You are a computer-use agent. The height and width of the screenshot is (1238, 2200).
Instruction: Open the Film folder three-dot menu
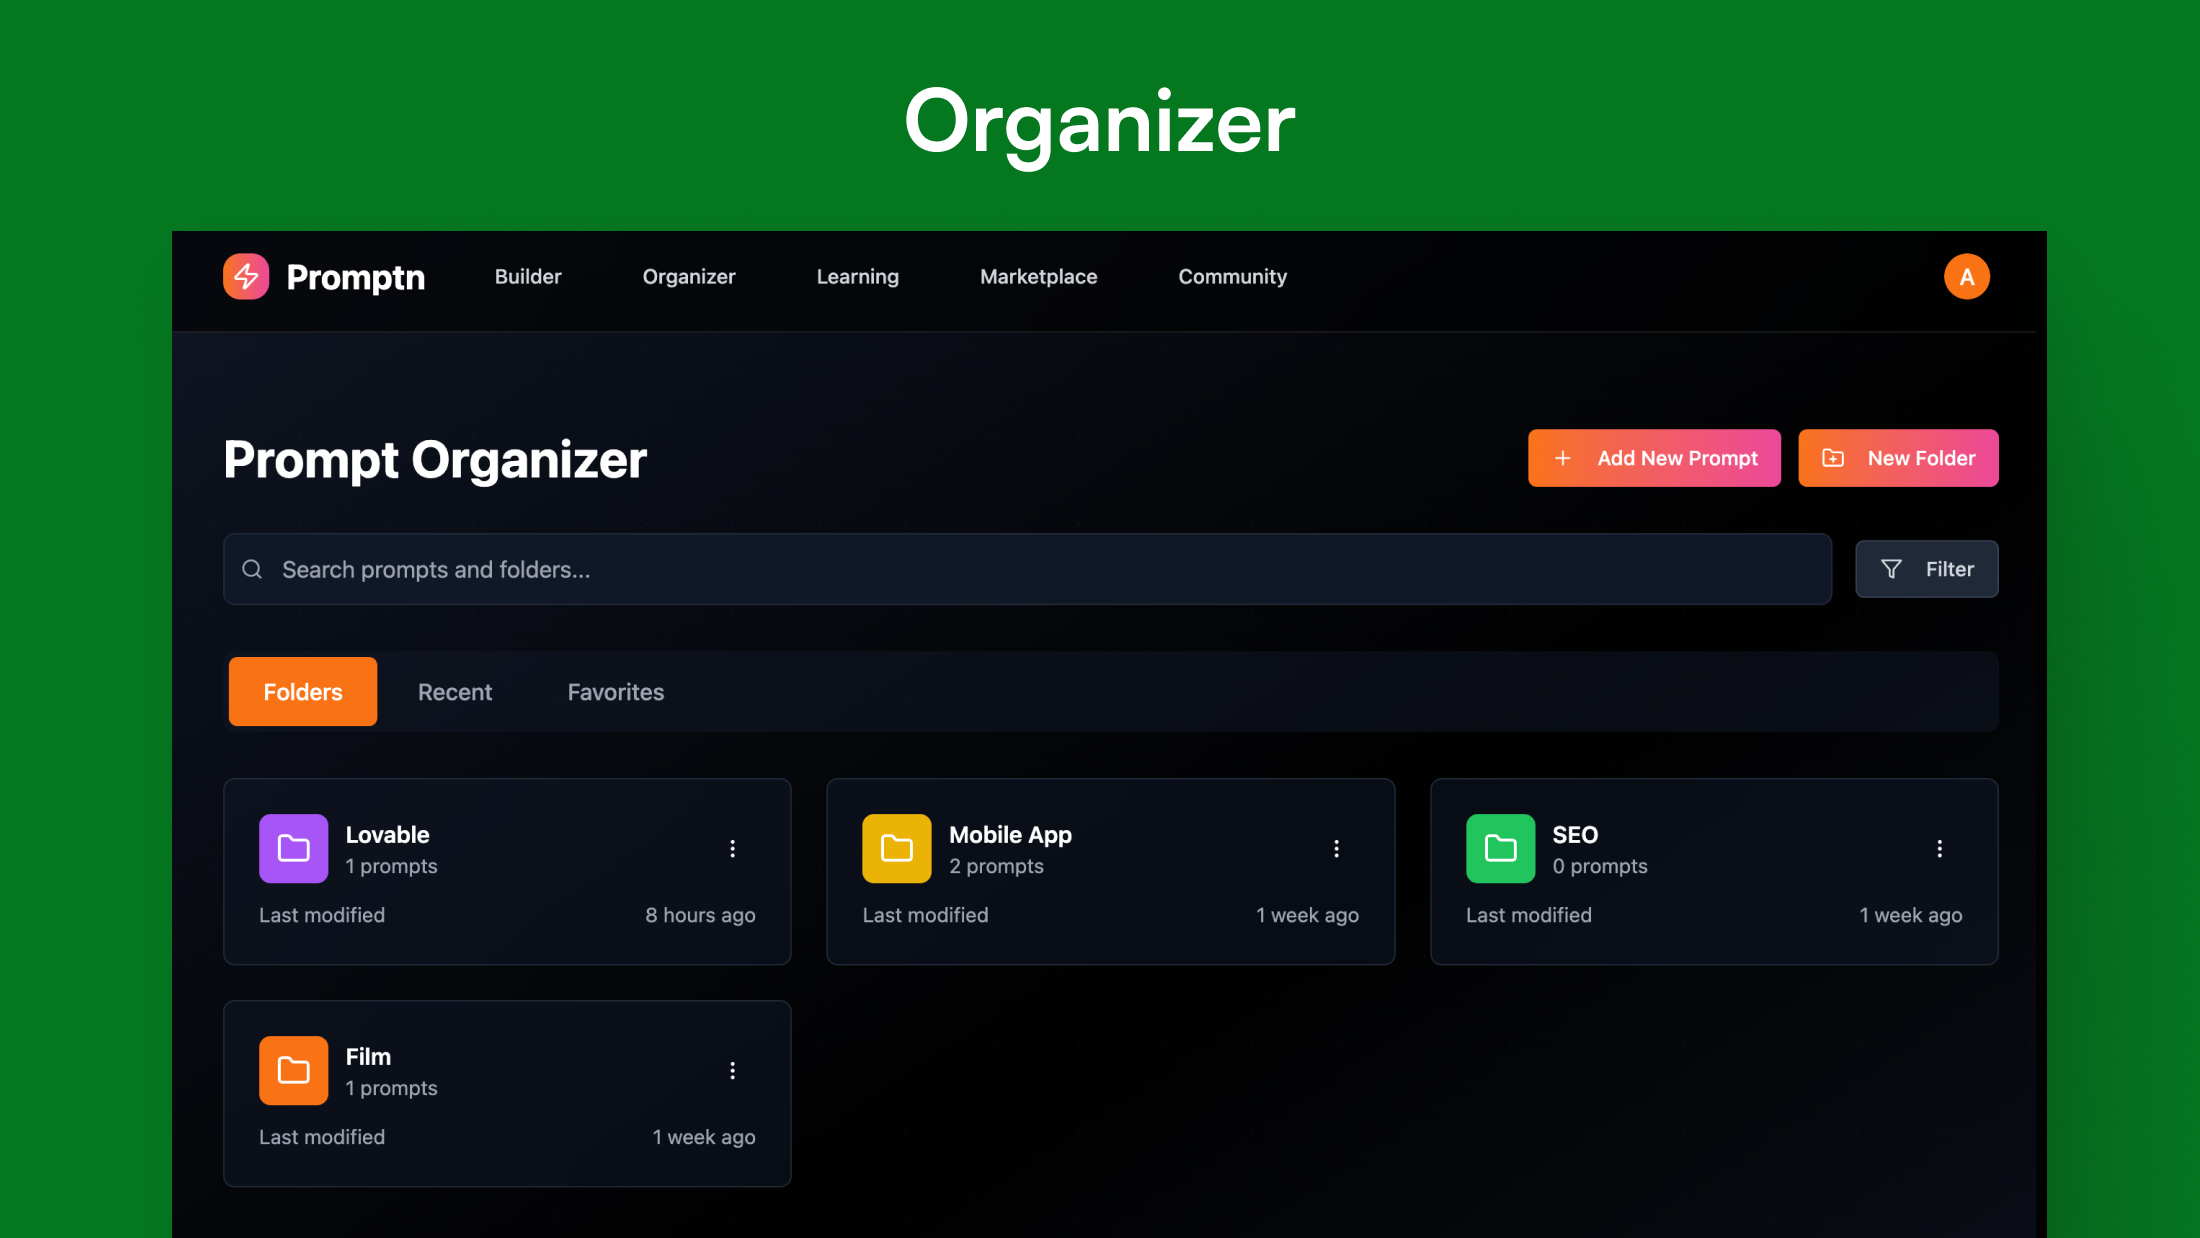pyautogui.click(x=733, y=1070)
